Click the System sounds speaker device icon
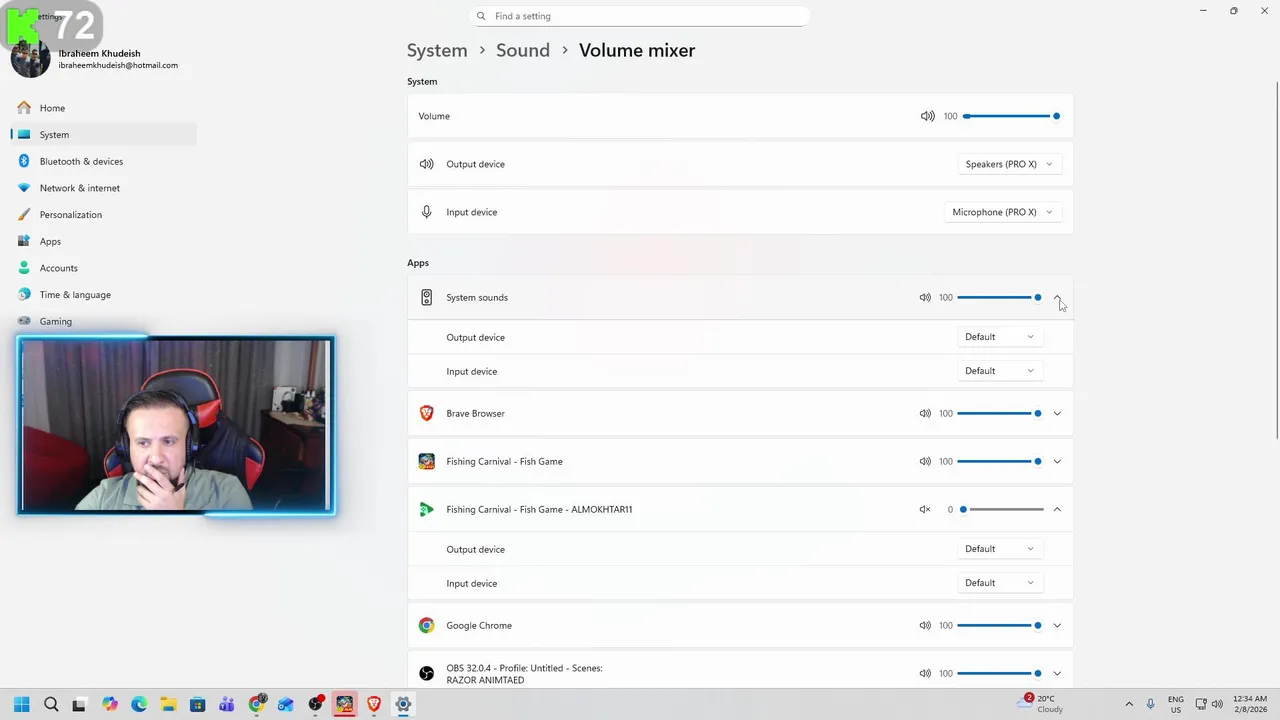Screen dimensions: 1280x720 point(427,297)
